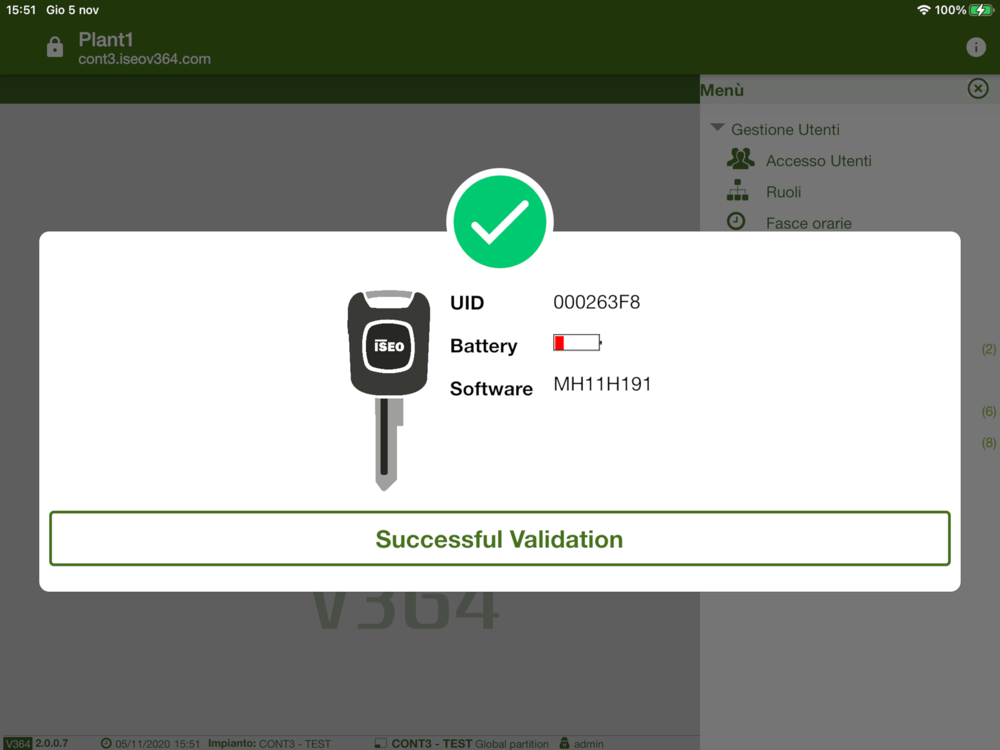This screenshot has height=750, width=1000.
Task: Click the (2) count in menu
Action: [x=989, y=349]
